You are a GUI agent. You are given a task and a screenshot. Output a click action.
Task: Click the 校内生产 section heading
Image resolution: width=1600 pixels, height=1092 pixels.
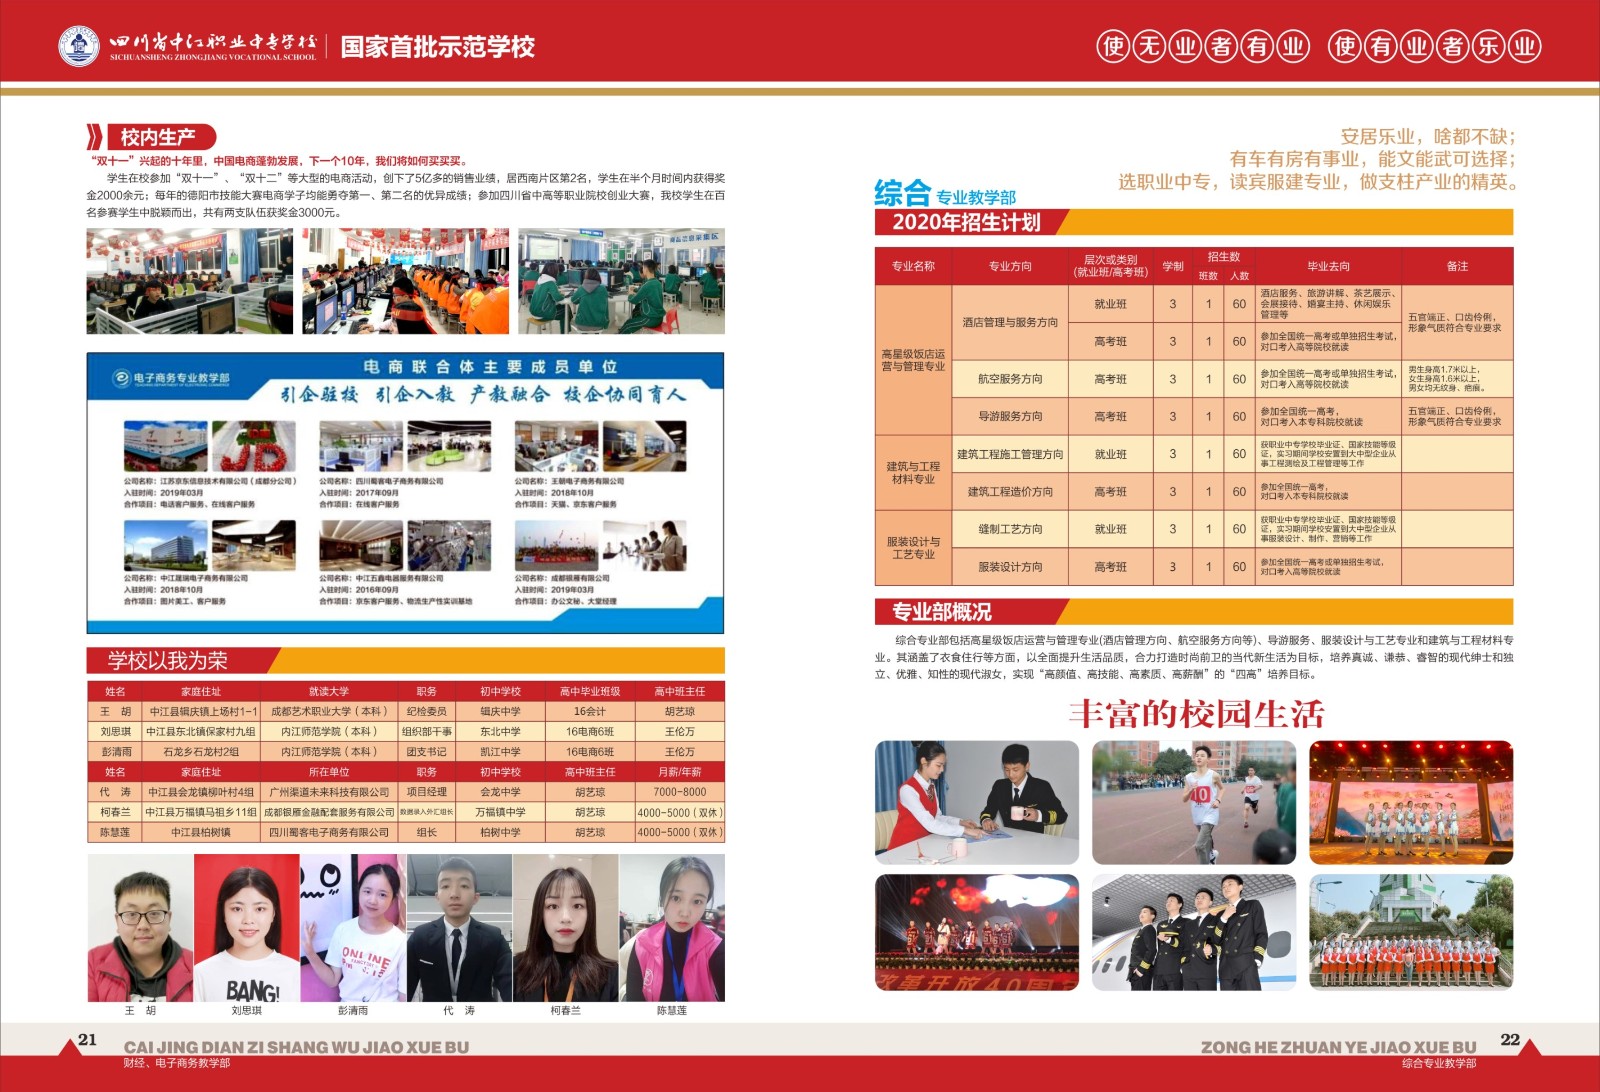pos(157,137)
